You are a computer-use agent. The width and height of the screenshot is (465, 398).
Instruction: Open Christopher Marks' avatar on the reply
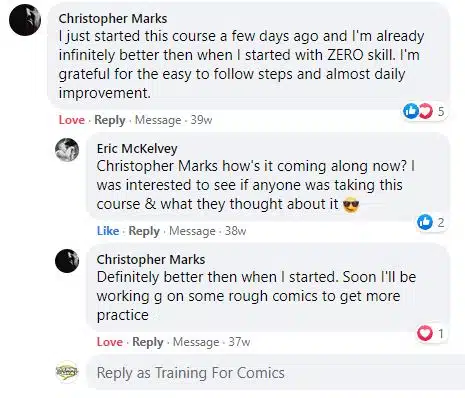point(67,261)
